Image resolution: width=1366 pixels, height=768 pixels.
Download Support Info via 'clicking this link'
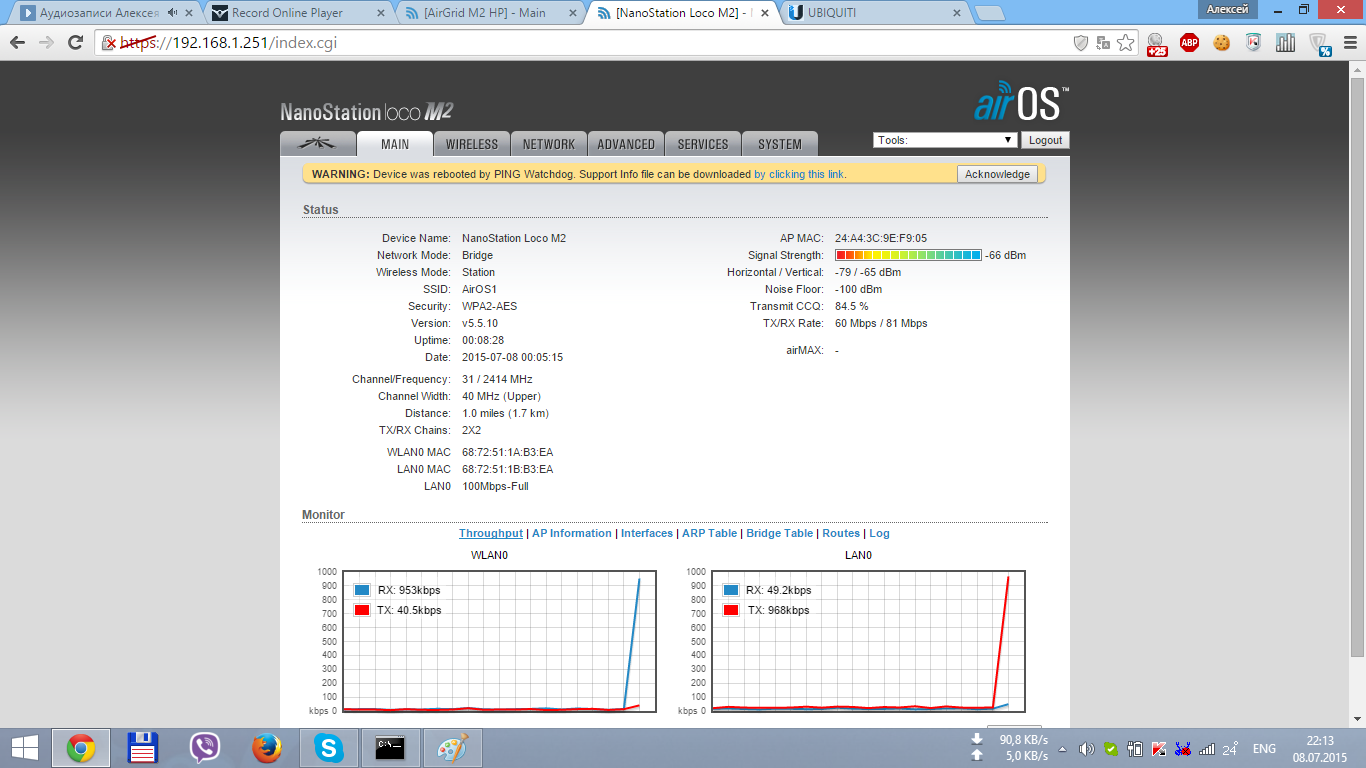[x=800, y=174]
